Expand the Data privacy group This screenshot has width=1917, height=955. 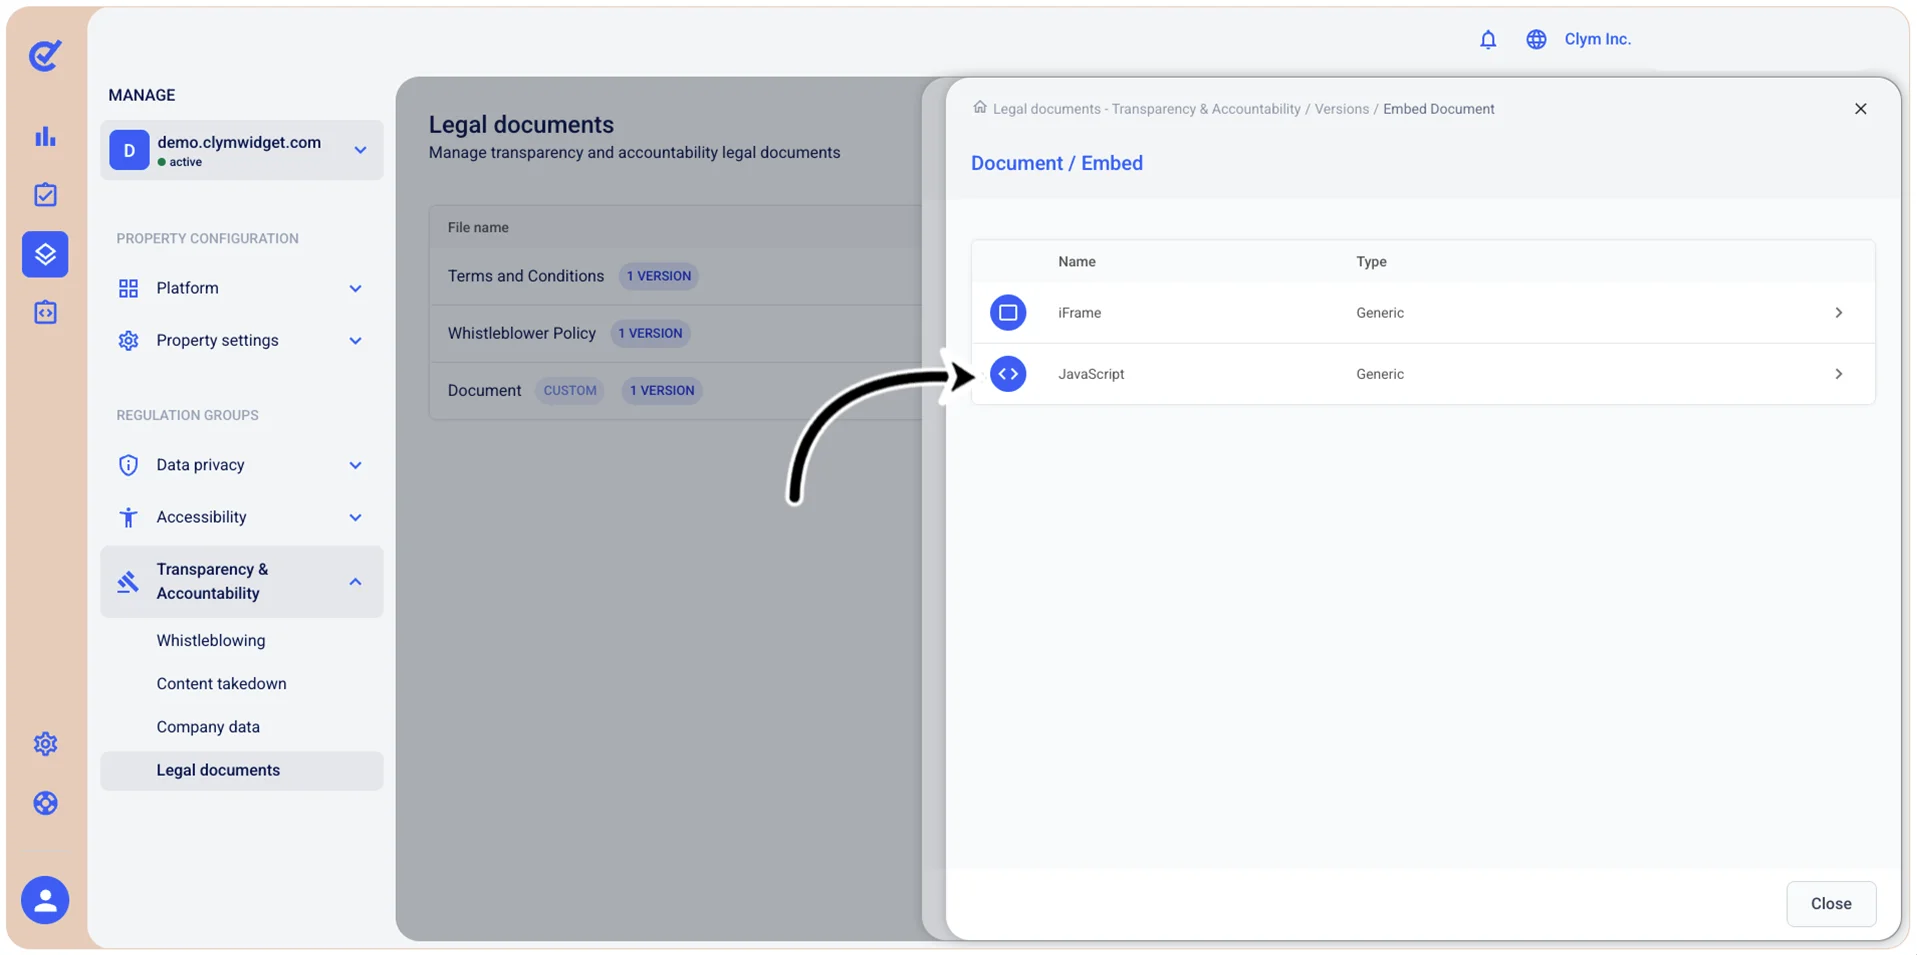[241, 465]
